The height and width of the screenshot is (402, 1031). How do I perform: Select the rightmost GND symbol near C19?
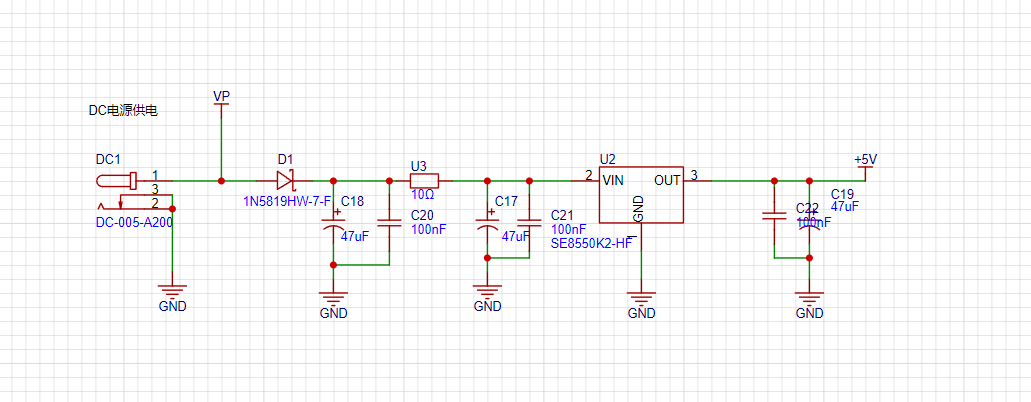pos(809,305)
